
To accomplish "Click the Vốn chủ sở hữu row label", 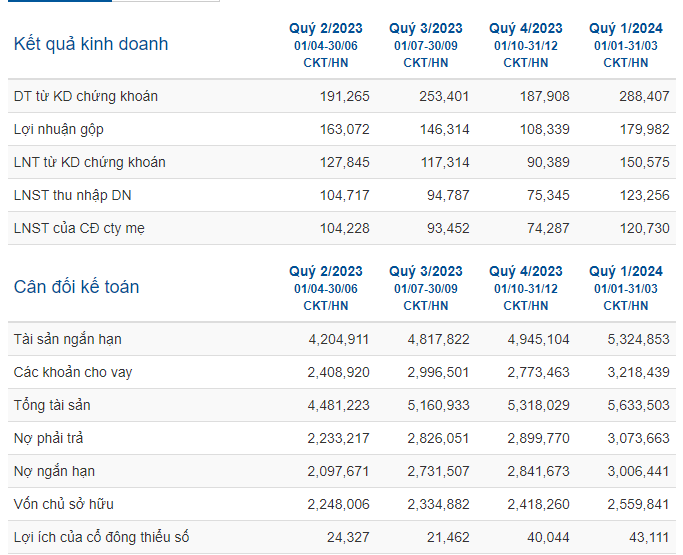I will [64, 504].
